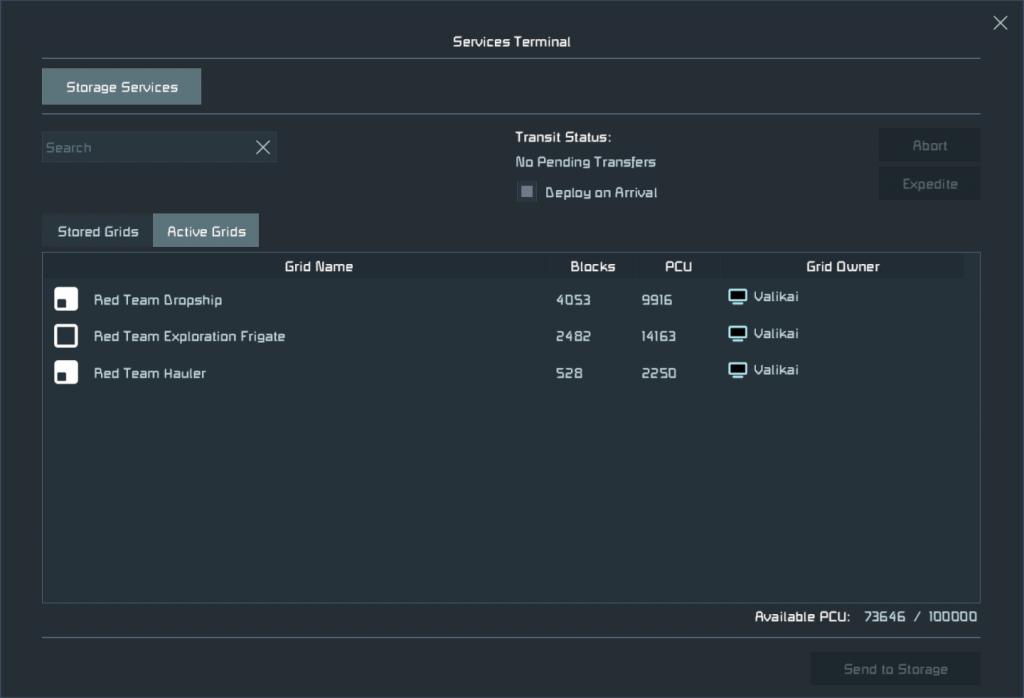Sort by the Grid Owner column header
This screenshot has height=698, width=1024.
pos(842,266)
